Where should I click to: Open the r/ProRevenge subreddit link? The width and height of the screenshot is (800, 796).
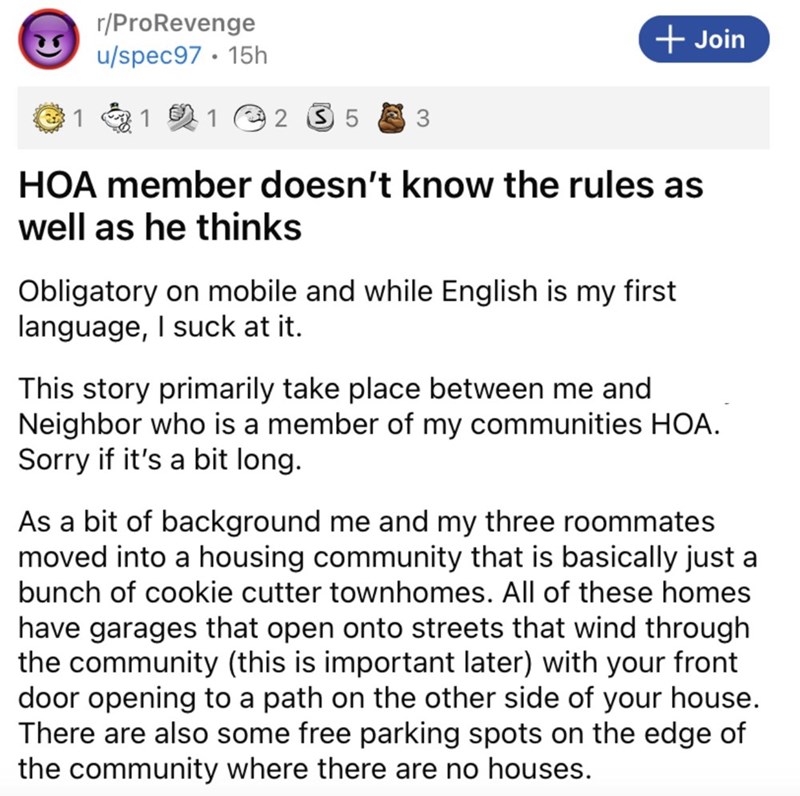pos(169,22)
